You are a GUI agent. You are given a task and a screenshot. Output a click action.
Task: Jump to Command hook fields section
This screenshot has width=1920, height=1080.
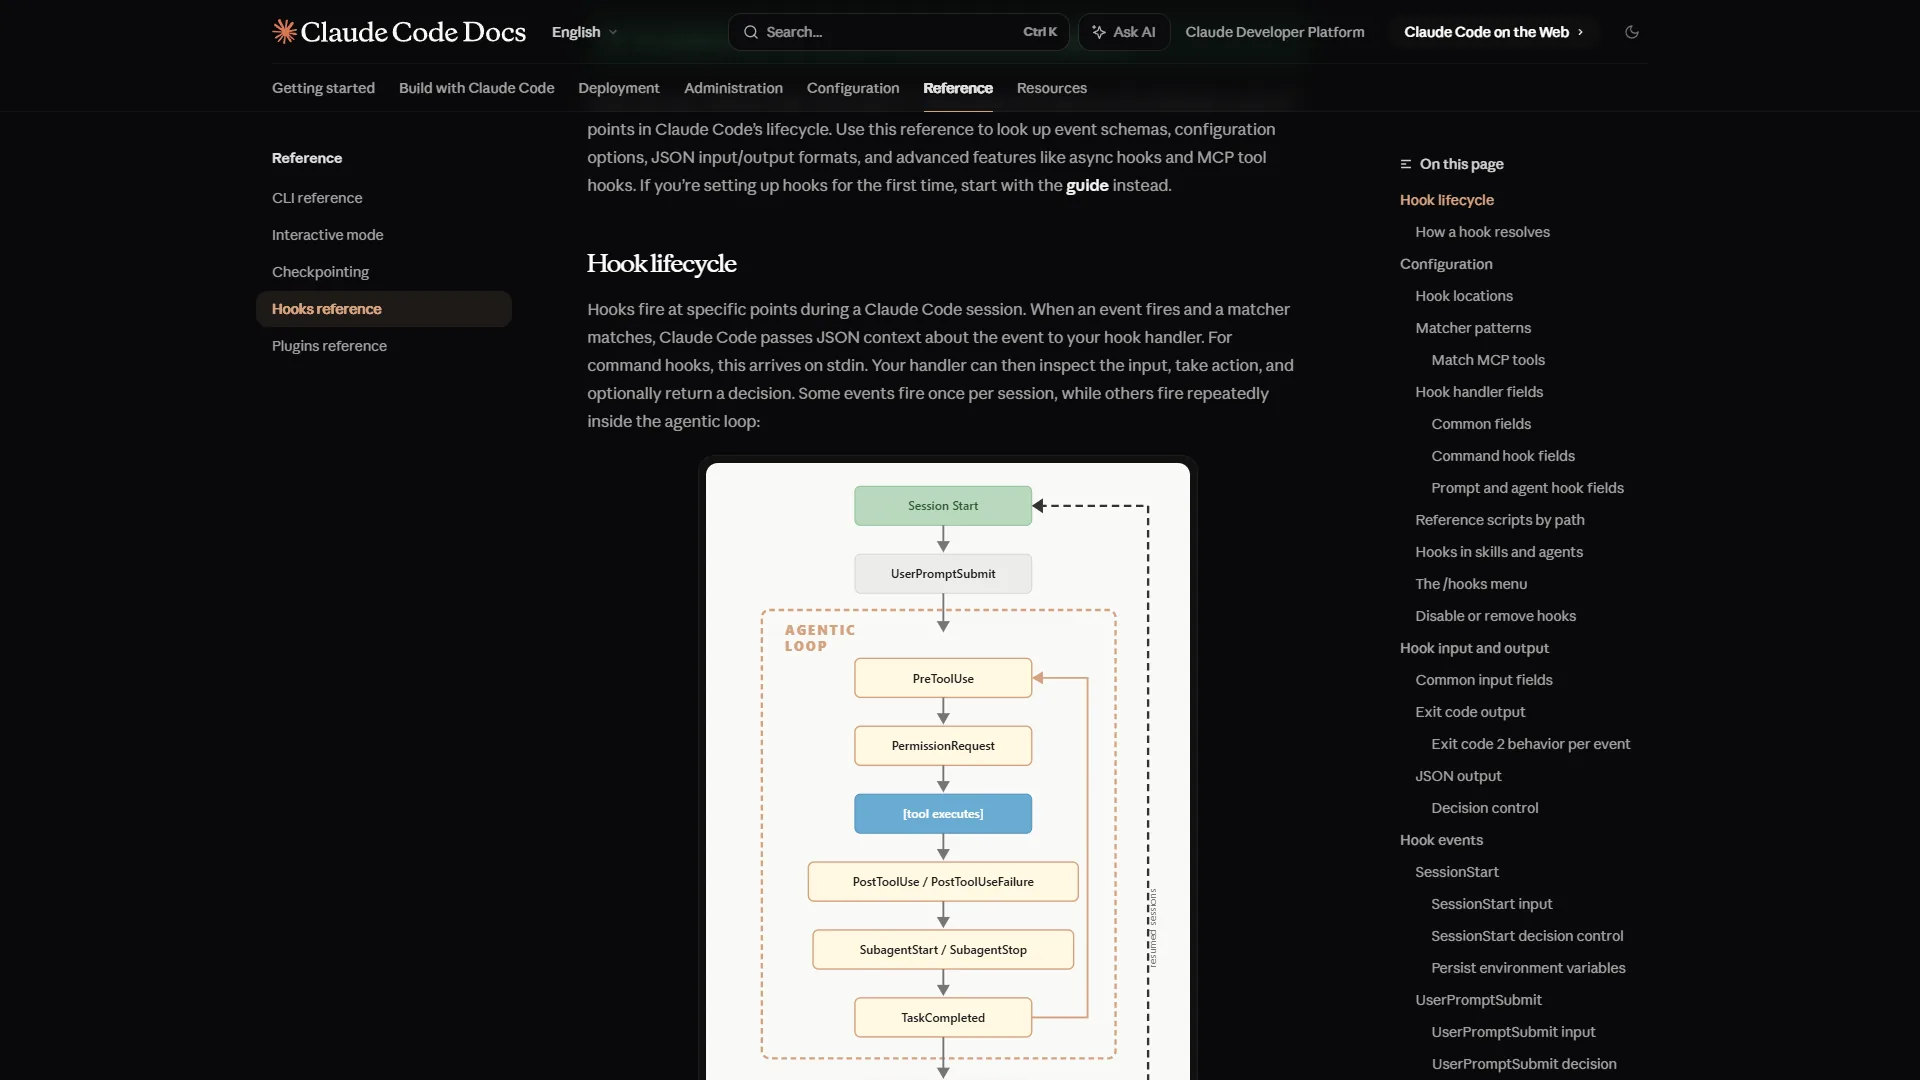(1503, 456)
